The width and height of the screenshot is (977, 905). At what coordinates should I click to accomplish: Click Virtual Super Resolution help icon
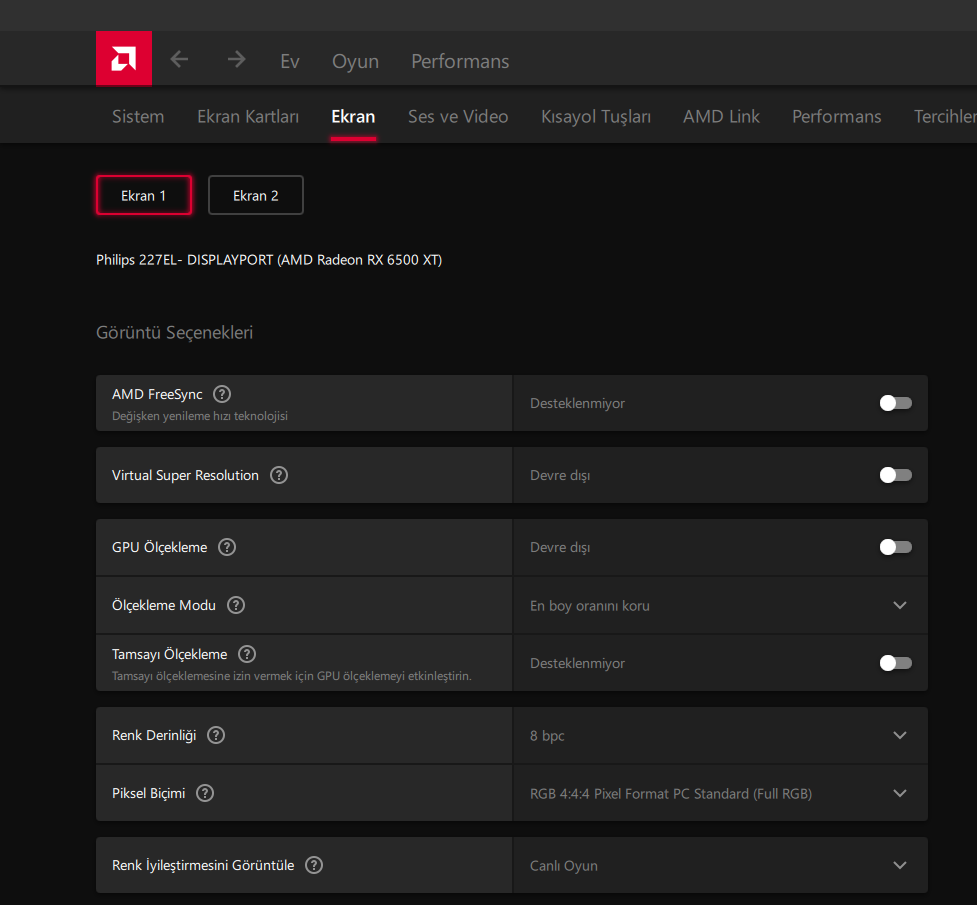(x=279, y=475)
